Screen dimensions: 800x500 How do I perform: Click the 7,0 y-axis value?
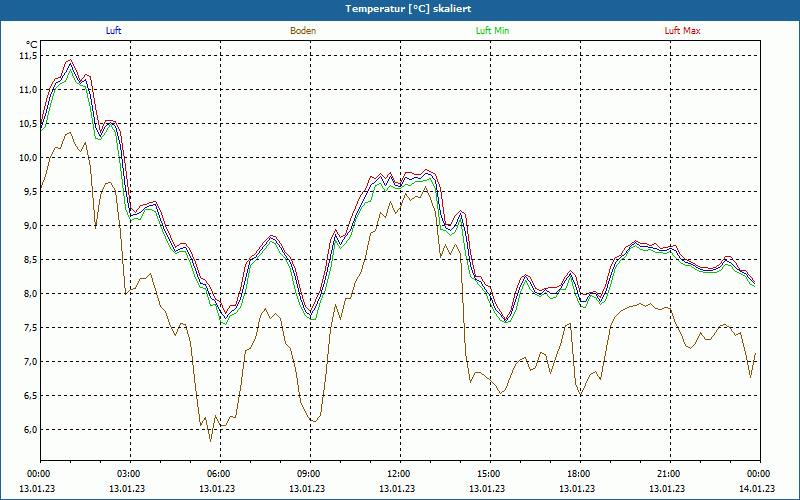click(x=30, y=362)
